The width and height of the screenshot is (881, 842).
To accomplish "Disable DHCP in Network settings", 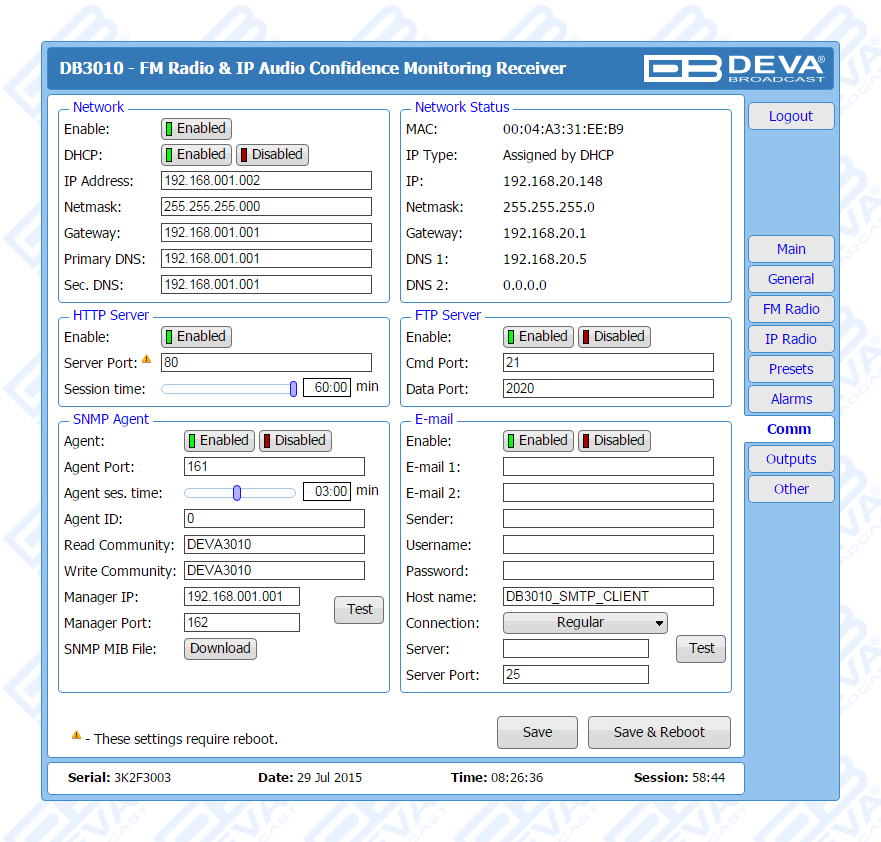I will tap(272, 155).
